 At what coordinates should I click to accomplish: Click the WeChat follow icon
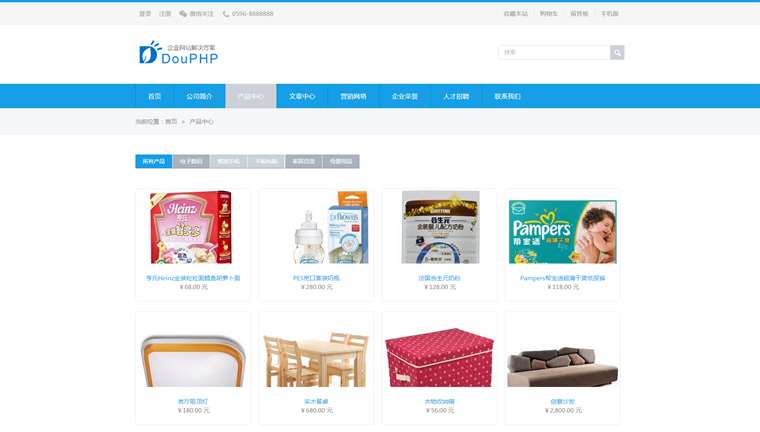(183, 14)
